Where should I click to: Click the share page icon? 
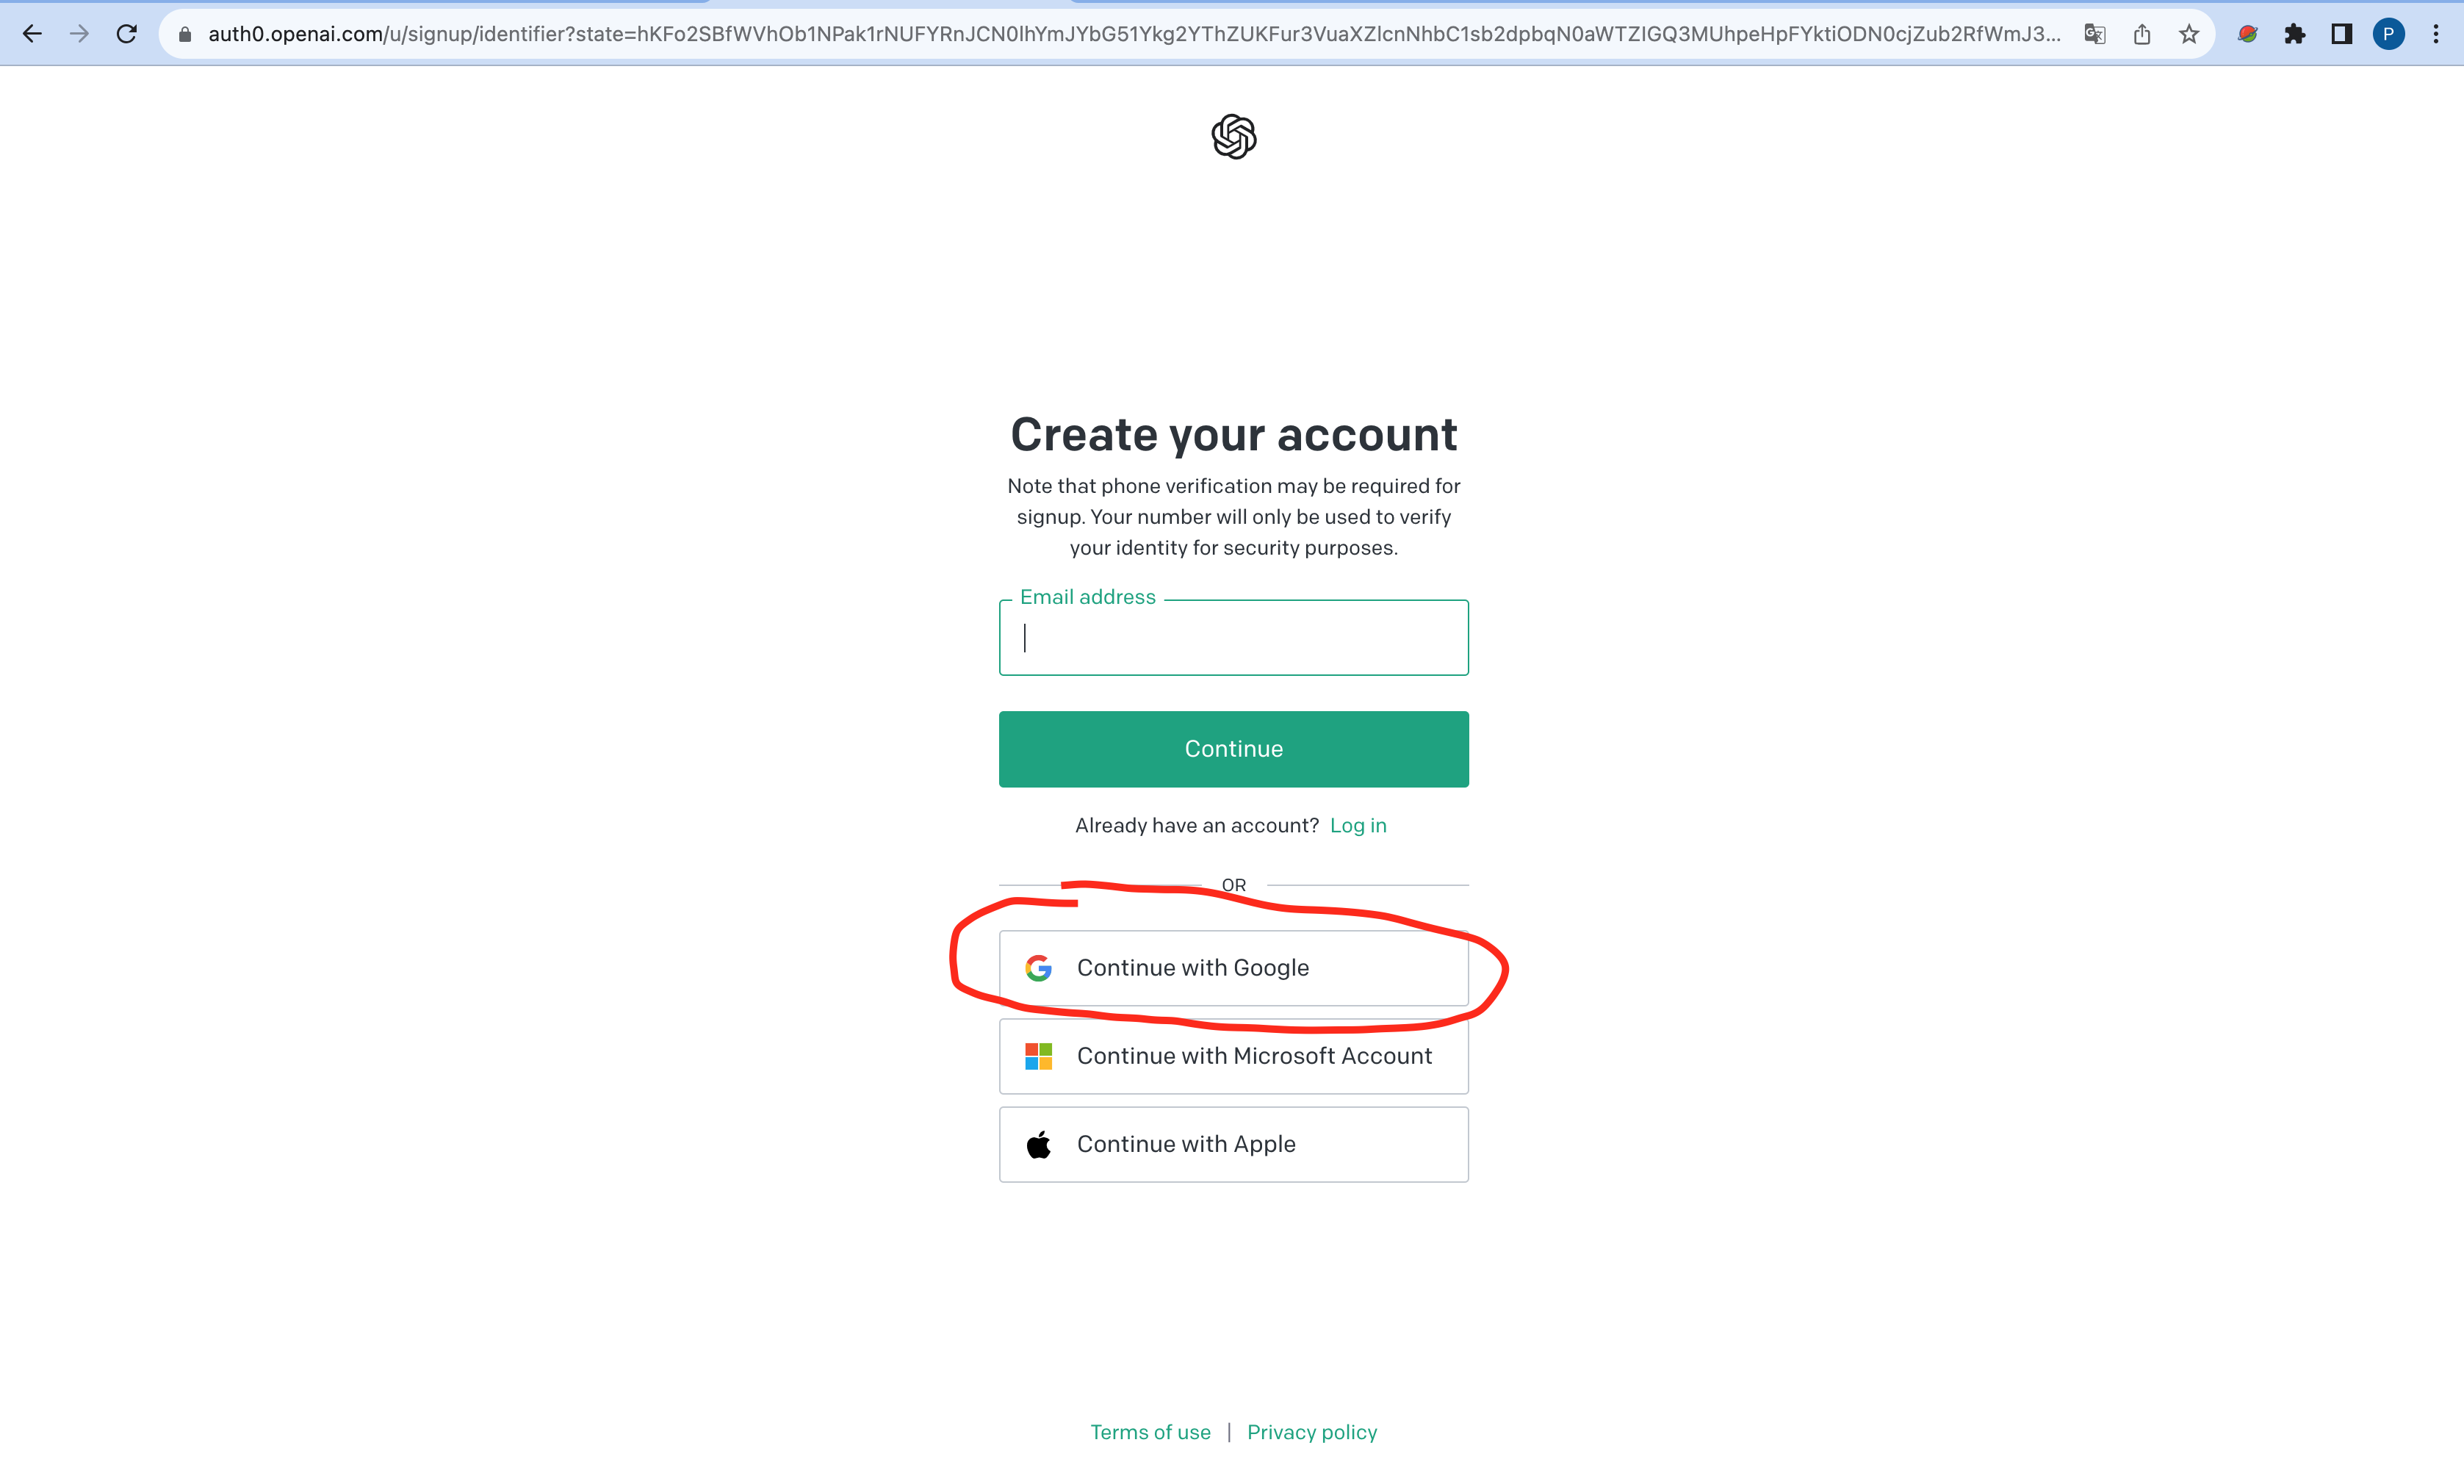[x=2142, y=34]
